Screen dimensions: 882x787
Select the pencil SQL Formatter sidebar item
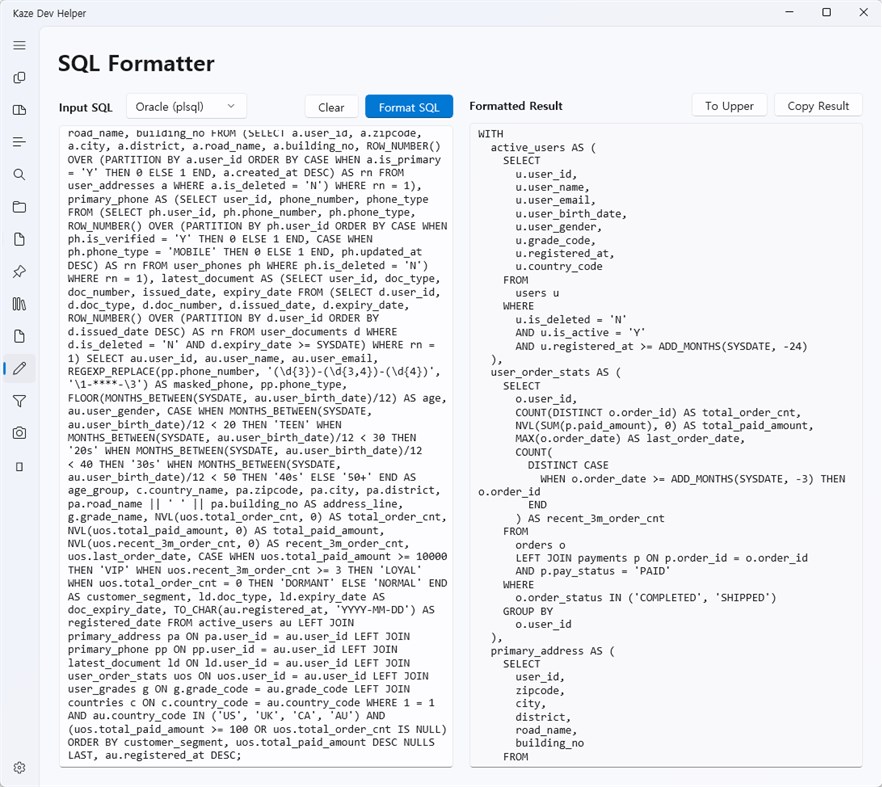point(19,368)
